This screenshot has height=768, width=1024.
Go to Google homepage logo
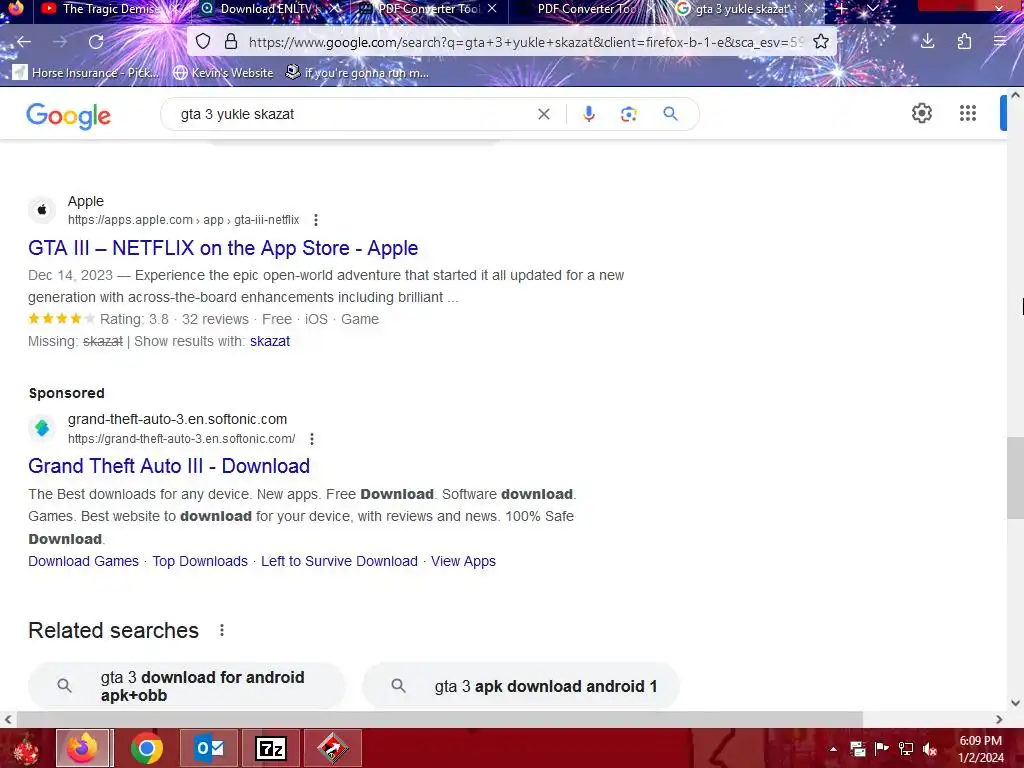69,116
